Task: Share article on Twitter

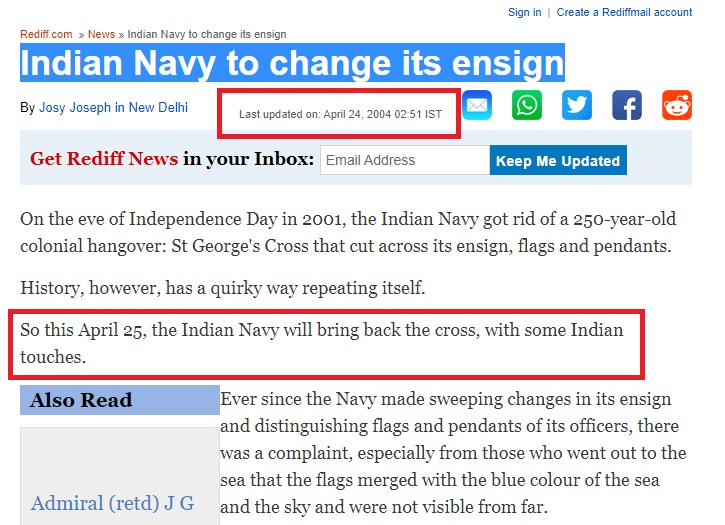Action: 577,105
